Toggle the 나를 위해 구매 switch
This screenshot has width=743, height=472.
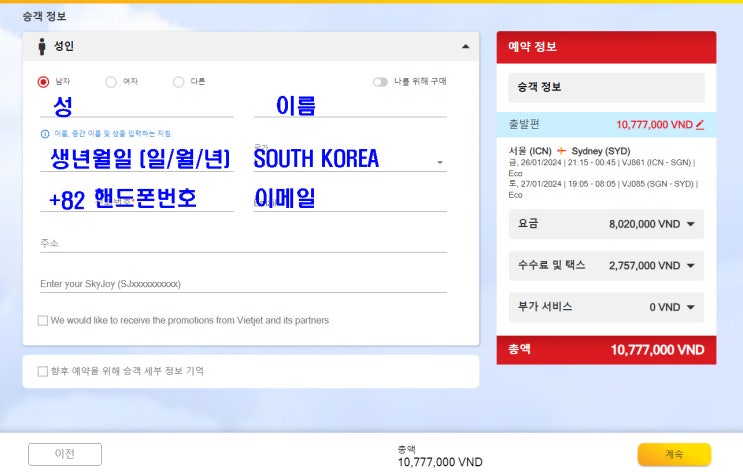[x=380, y=82]
